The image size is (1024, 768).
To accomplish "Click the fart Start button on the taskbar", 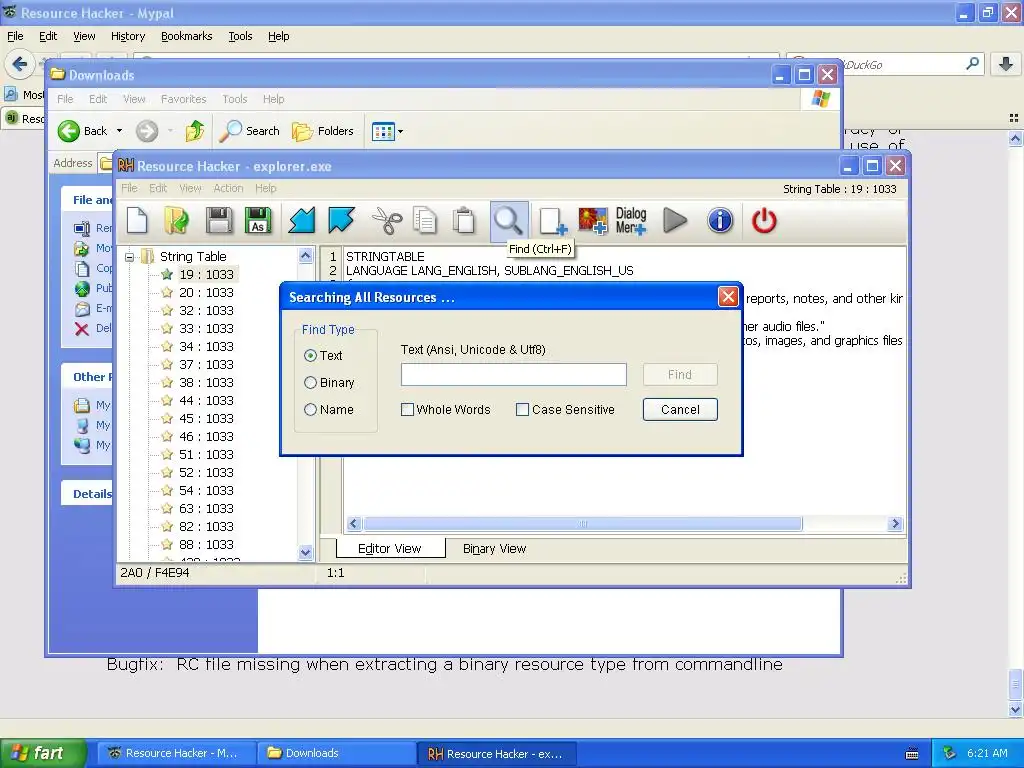I will [x=43, y=753].
